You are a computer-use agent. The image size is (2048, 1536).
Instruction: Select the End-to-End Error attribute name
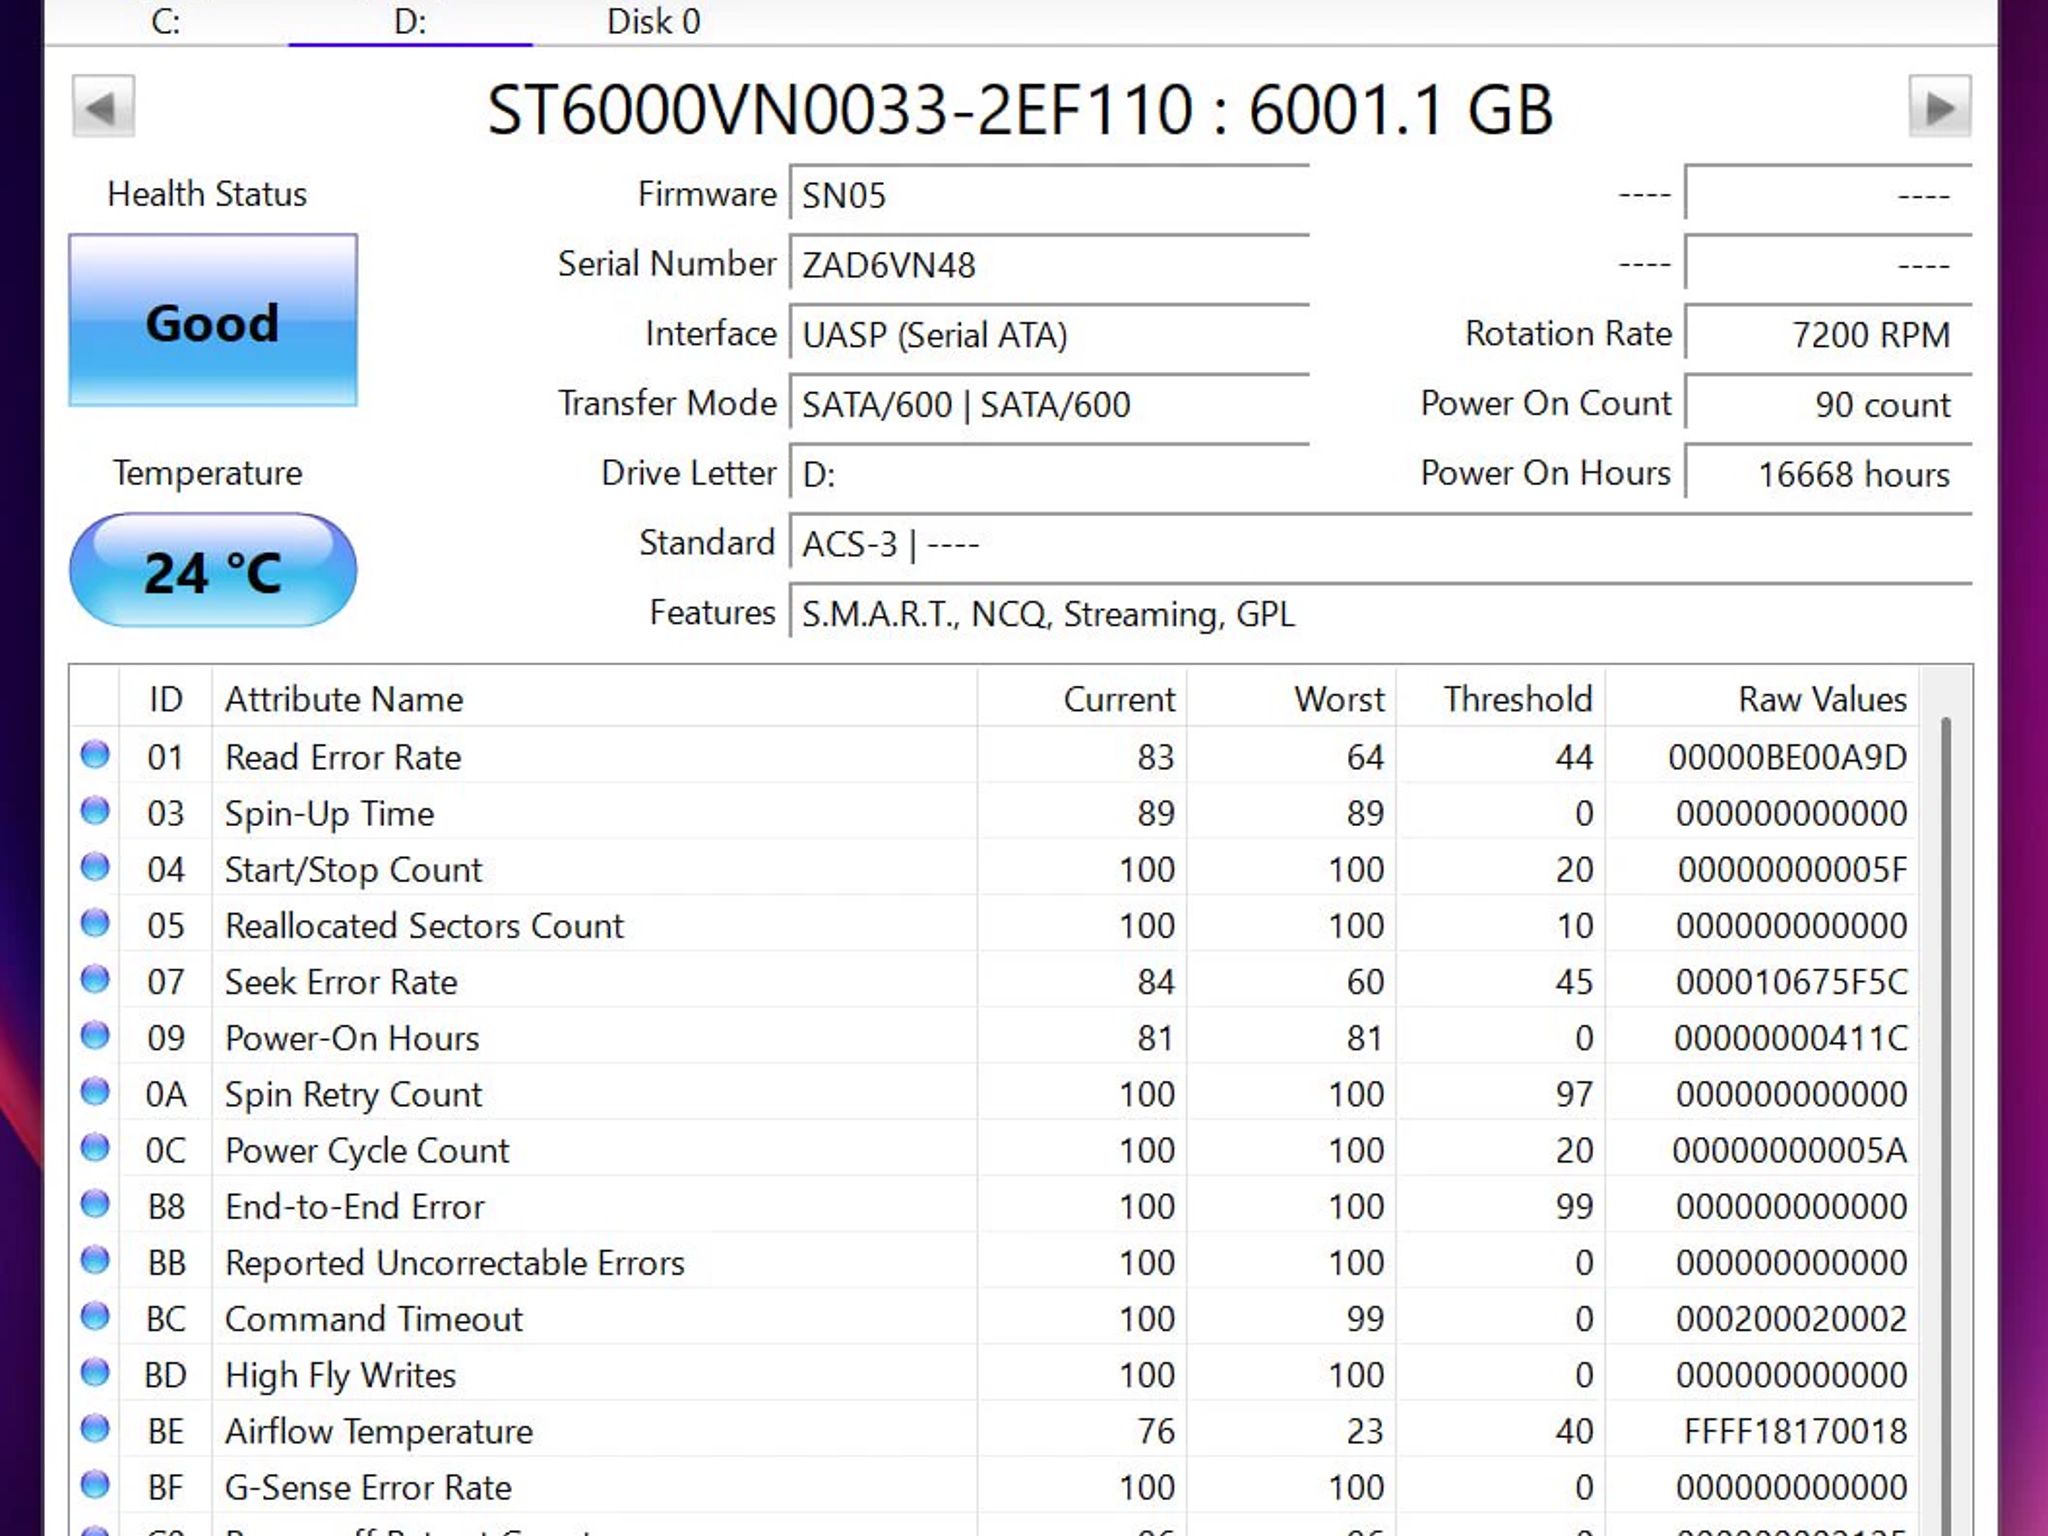pyautogui.click(x=354, y=1207)
